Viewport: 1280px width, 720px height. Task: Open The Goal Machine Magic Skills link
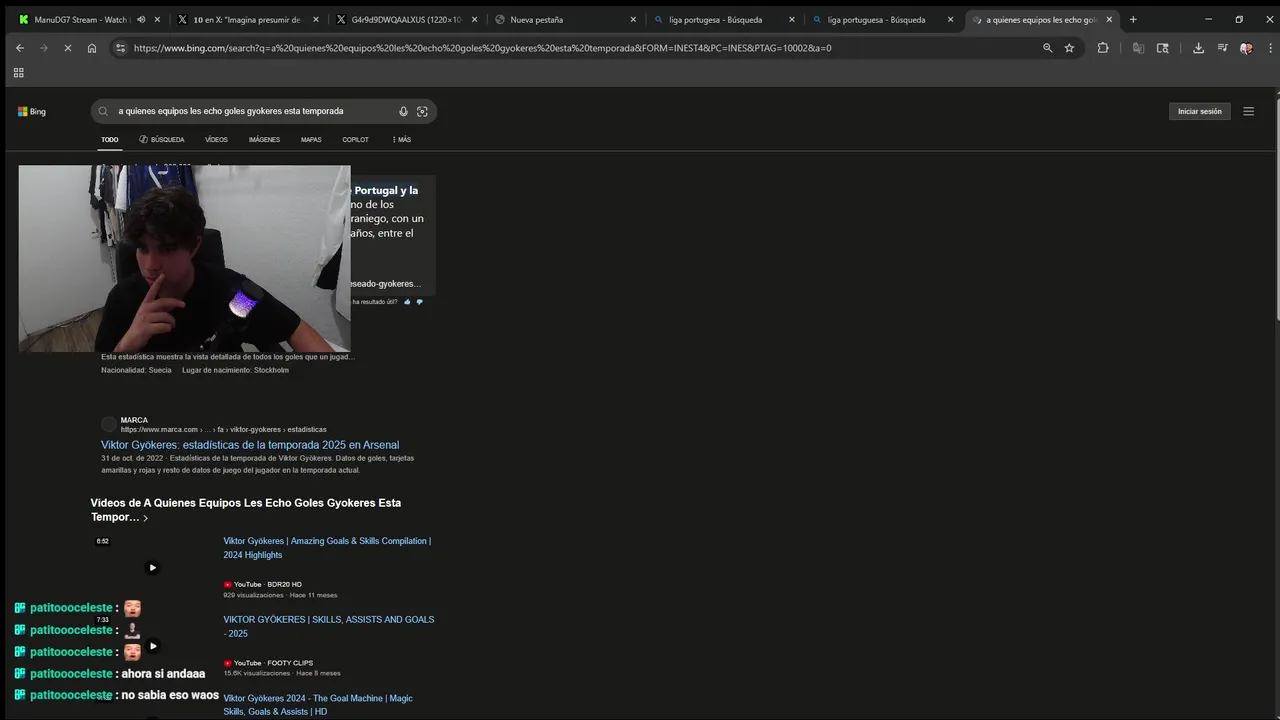click(318, 705)
